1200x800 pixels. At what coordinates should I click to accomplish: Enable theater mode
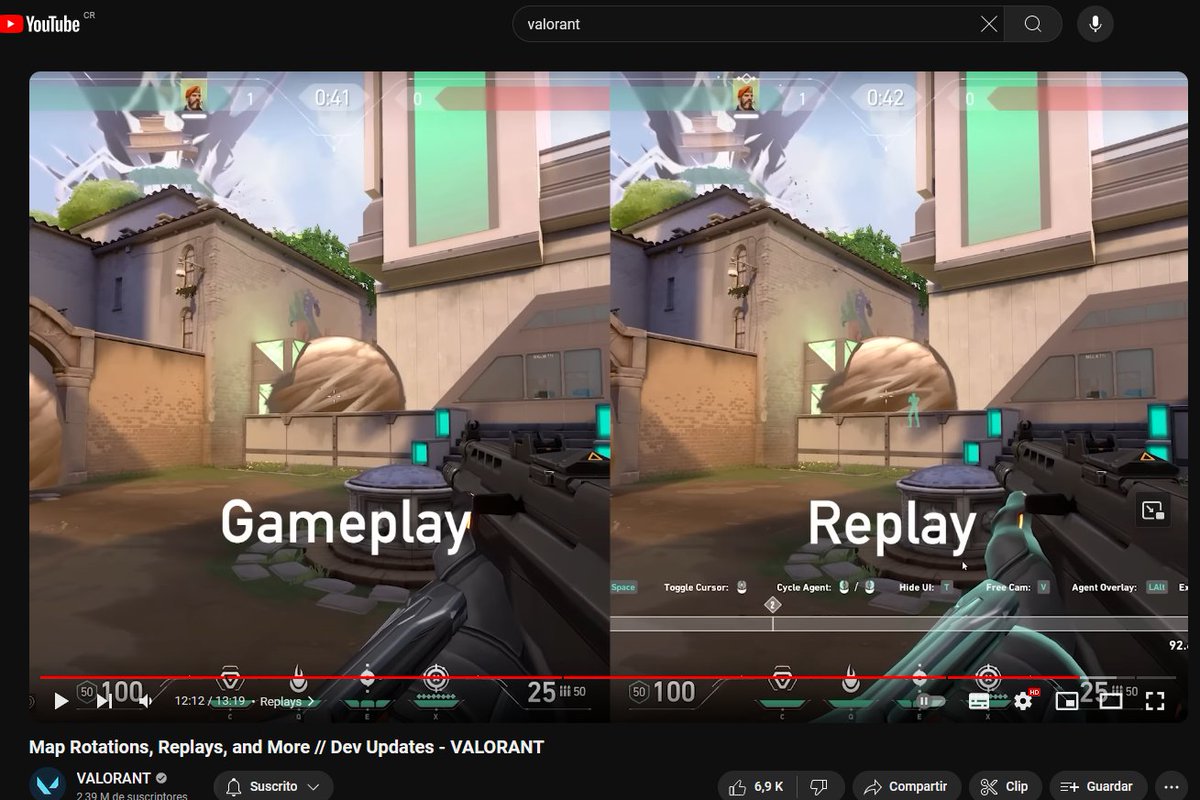(x=1110, y=701)
